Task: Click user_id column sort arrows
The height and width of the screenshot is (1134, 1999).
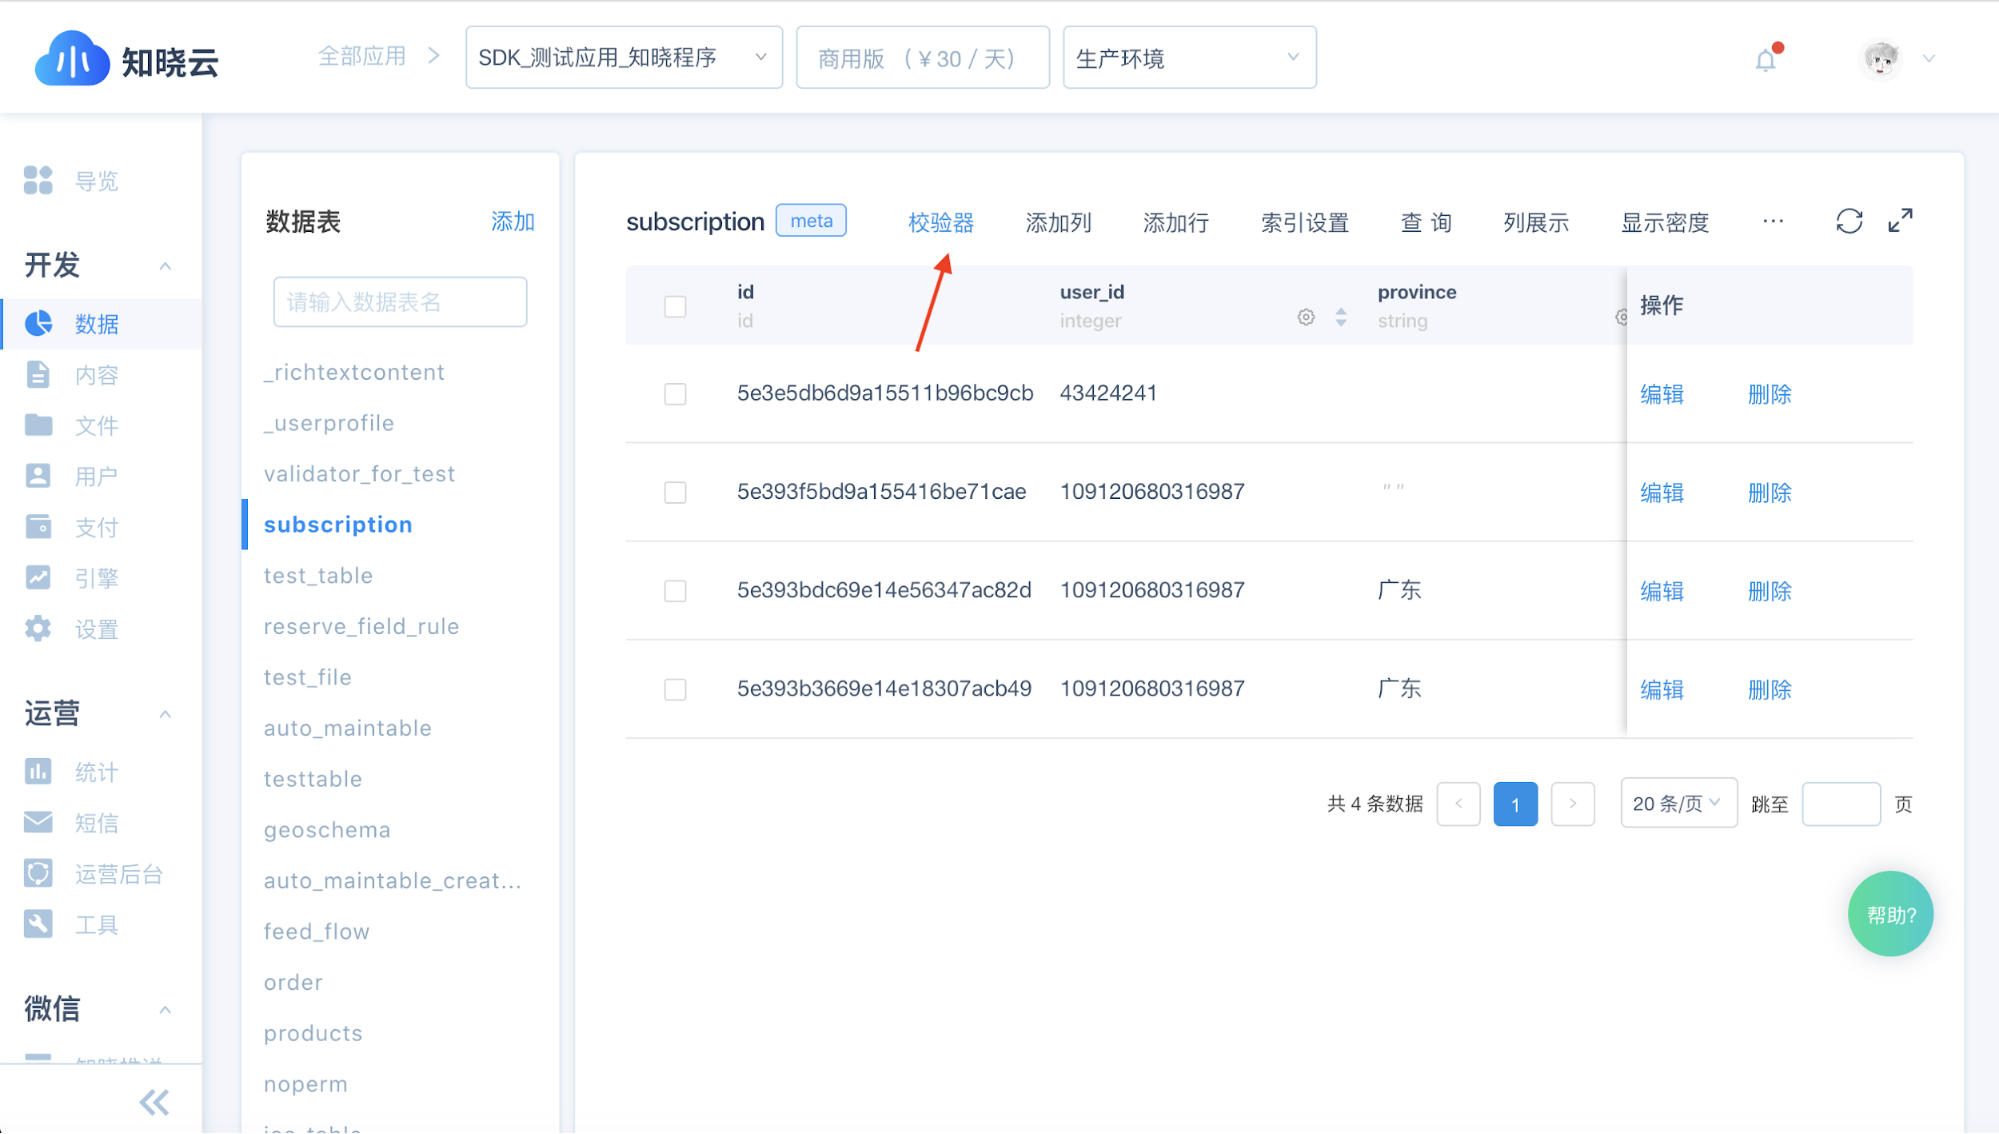Action: [x=1341, y=317]
